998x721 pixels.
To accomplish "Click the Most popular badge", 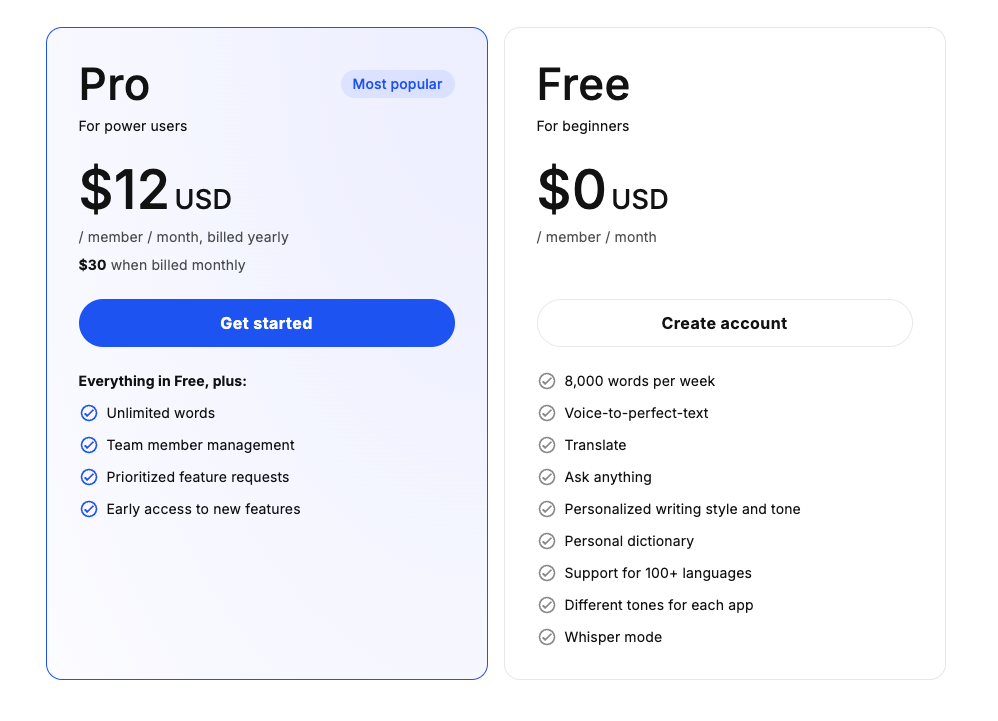I will point(397,84).
